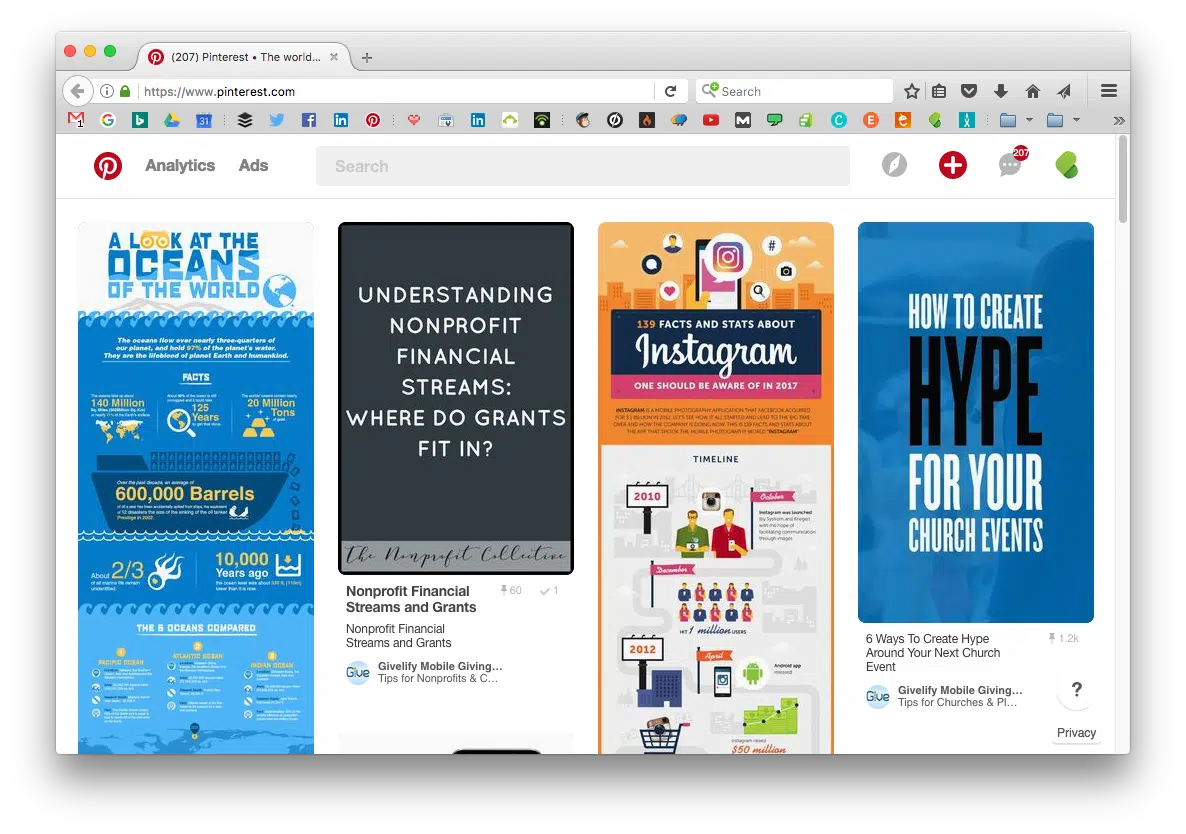Screen dimensions: 1186x834
Task: Open the Ads menu
Action: tap(253, 166)
